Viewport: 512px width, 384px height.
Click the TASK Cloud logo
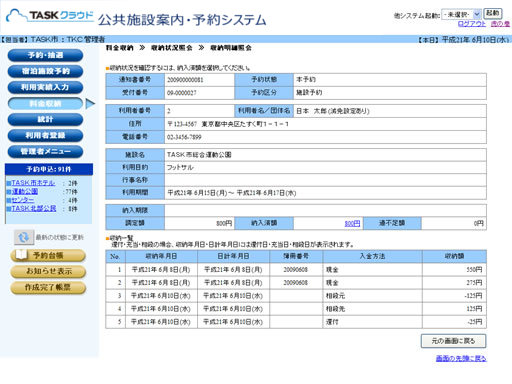click(50, 16)
